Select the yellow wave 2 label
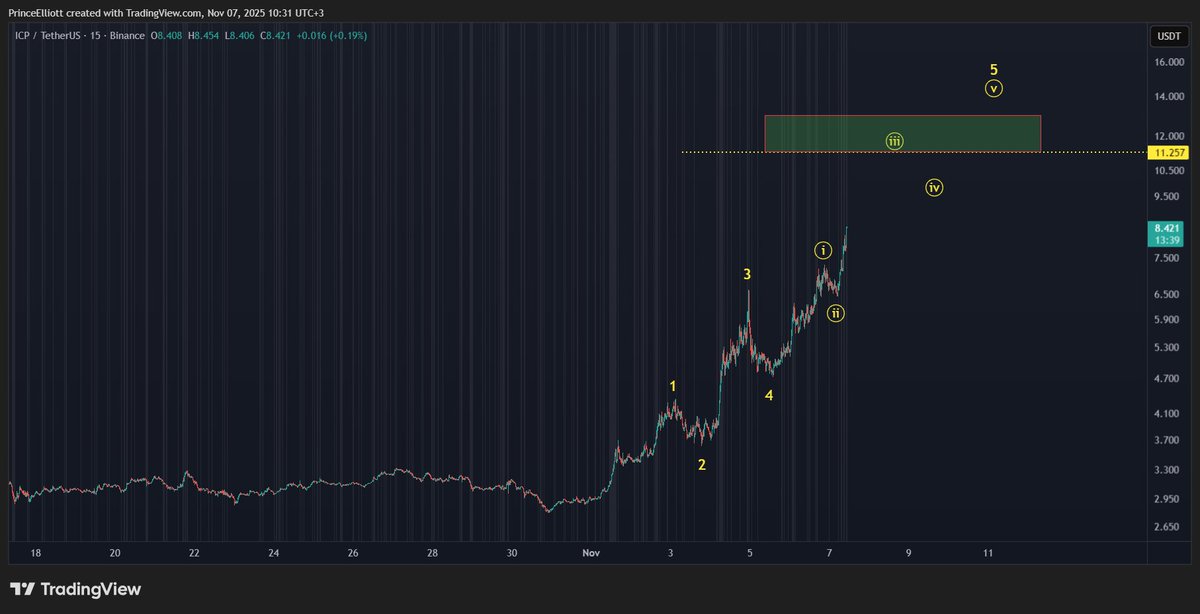Image resolution: width=1200 pixels, height=614 pixels. [702, 464]
